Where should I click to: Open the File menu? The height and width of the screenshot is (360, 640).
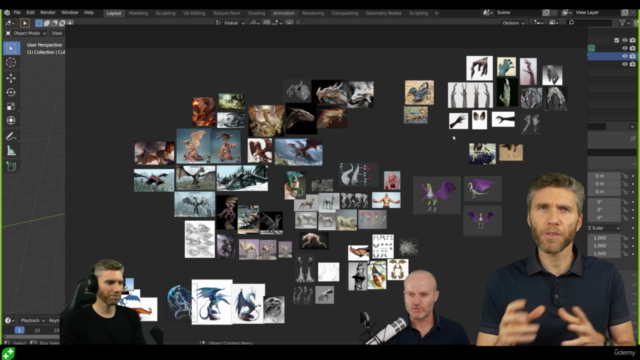[17, 13]
